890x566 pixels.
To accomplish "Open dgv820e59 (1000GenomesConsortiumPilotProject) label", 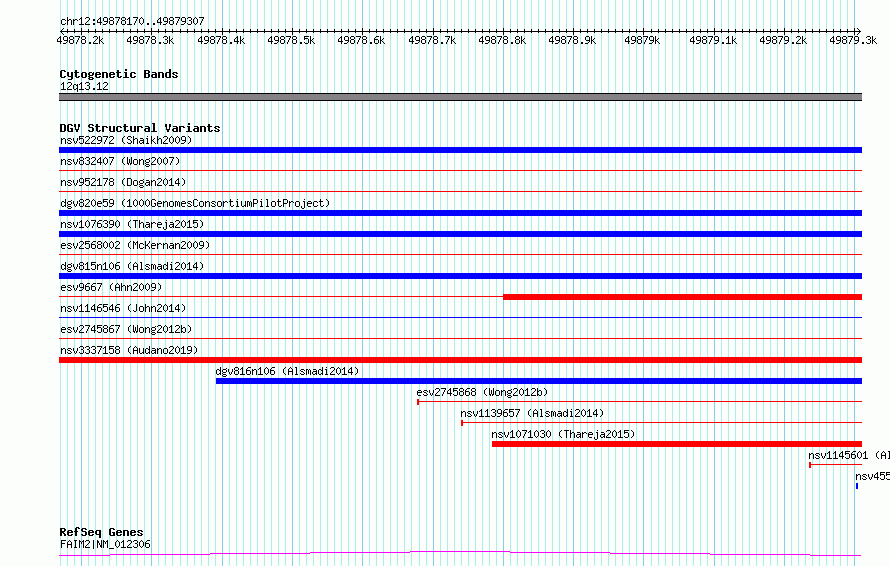I will 195,203.
